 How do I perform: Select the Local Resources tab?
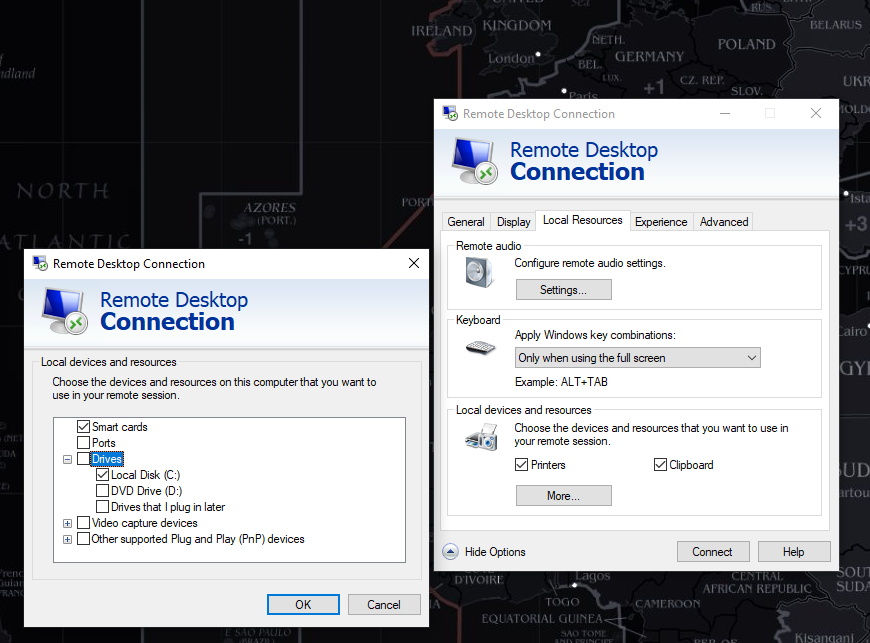tap(583, 220)
